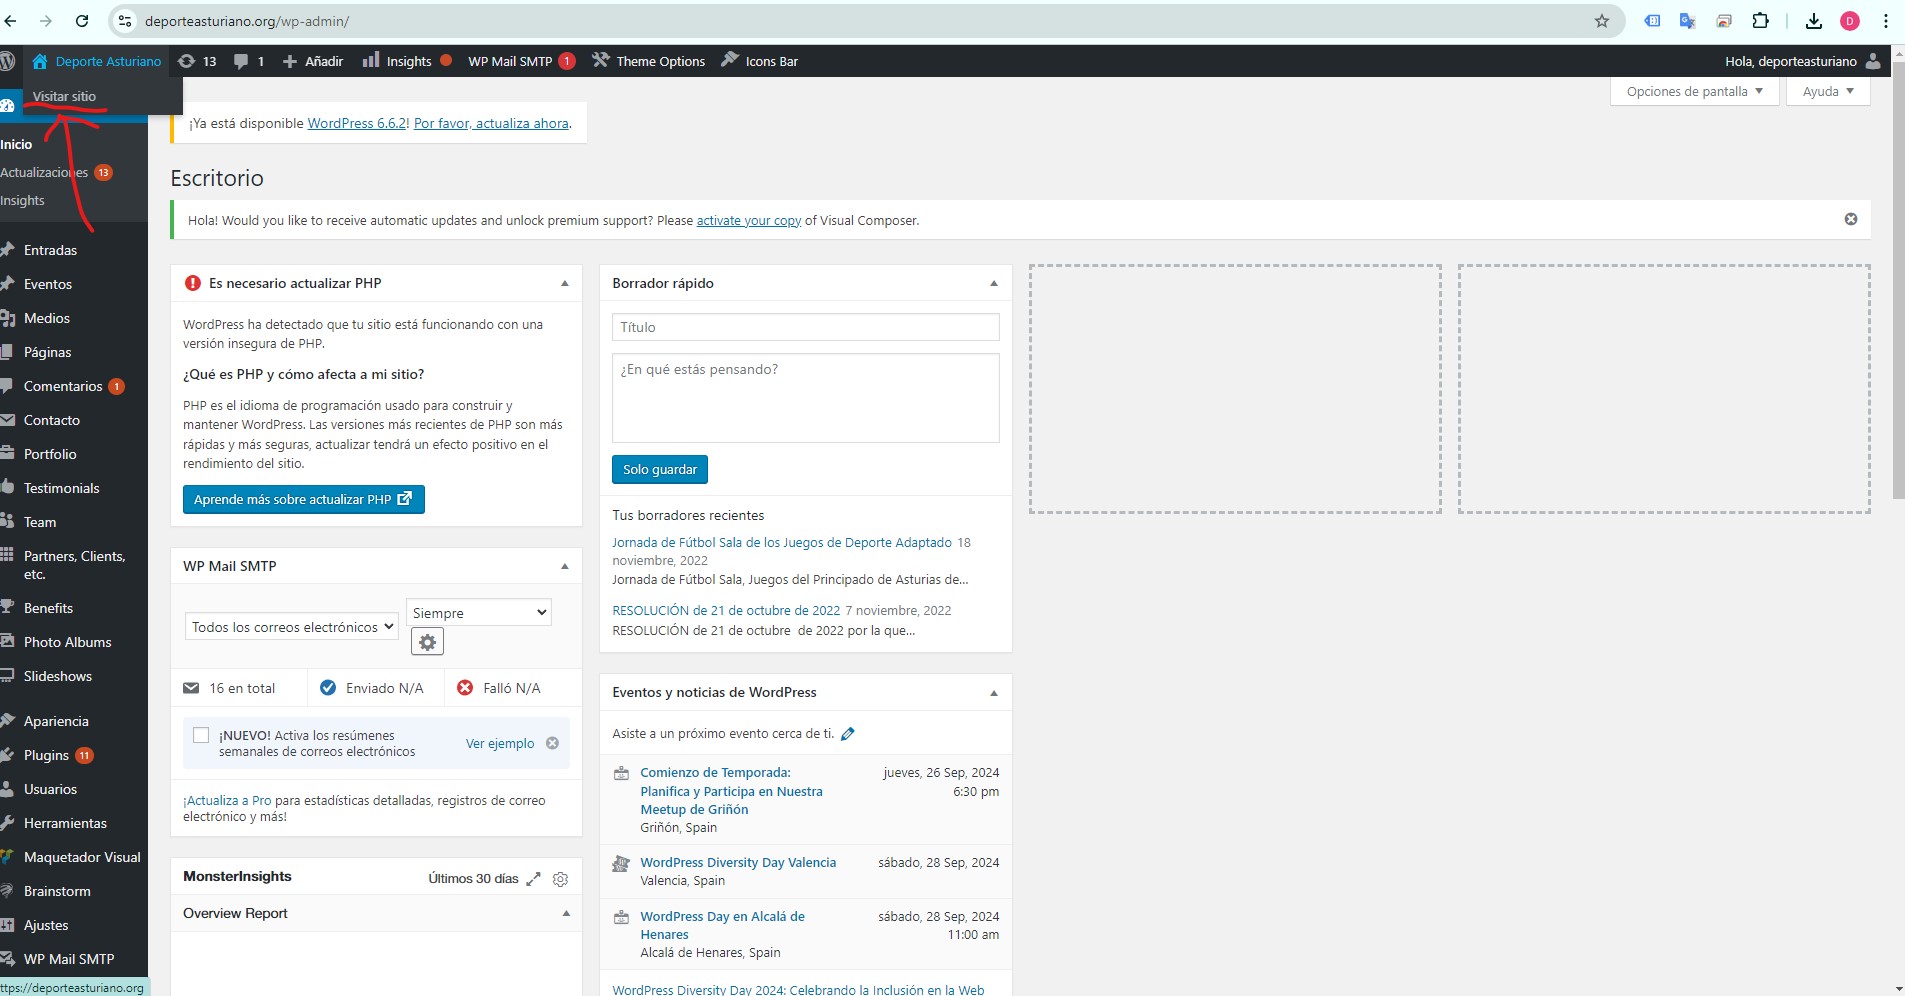The height and width of the screenshot is (996, 1905).
Task: Open Ver ejemplo link
Action: (x=500, y=743)
